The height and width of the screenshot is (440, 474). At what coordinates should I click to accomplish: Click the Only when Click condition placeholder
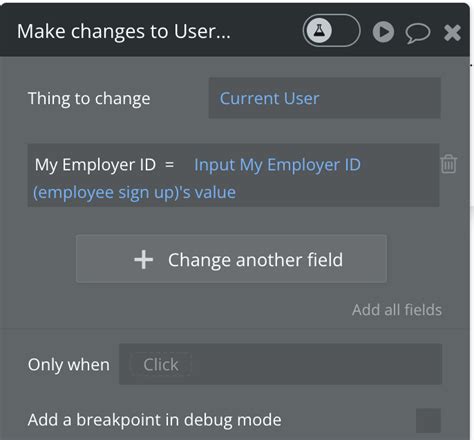point(161,364)
